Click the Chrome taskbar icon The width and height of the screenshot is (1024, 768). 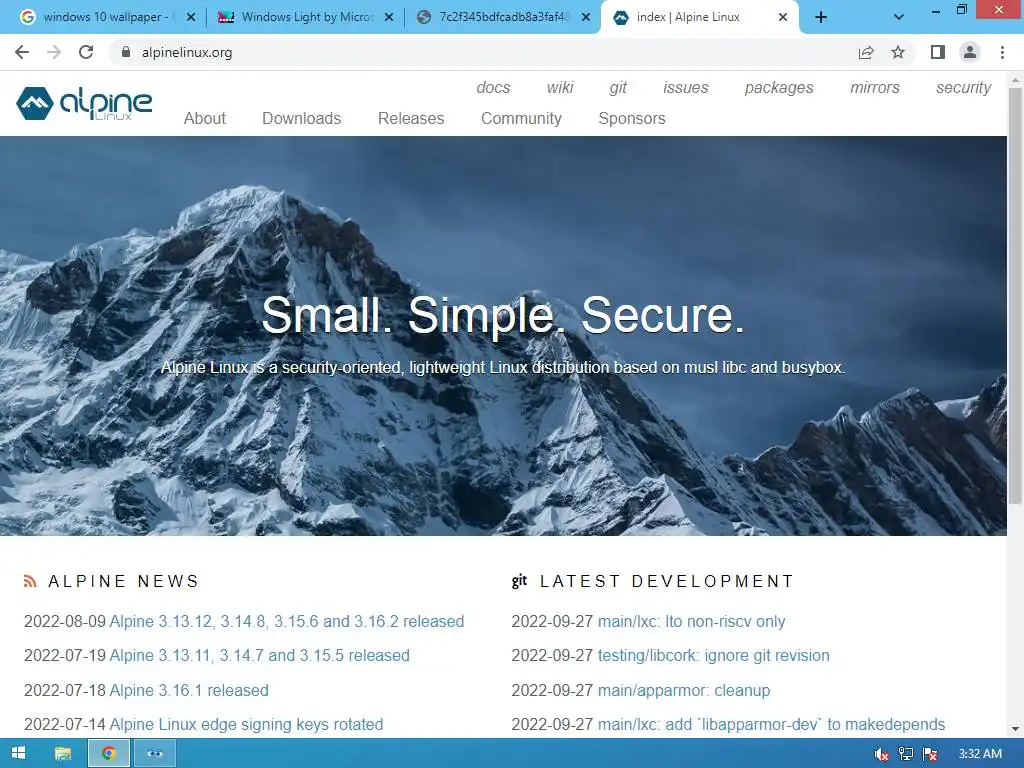(108, 754)
